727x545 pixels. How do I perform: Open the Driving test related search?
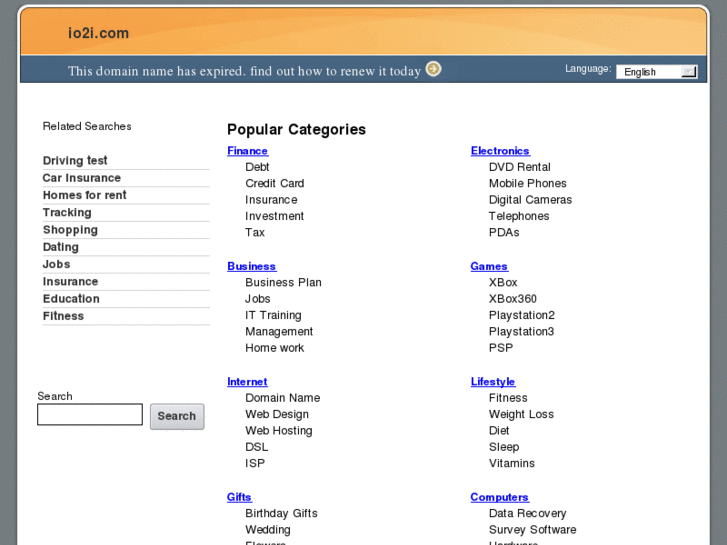(x=75, y=160)
